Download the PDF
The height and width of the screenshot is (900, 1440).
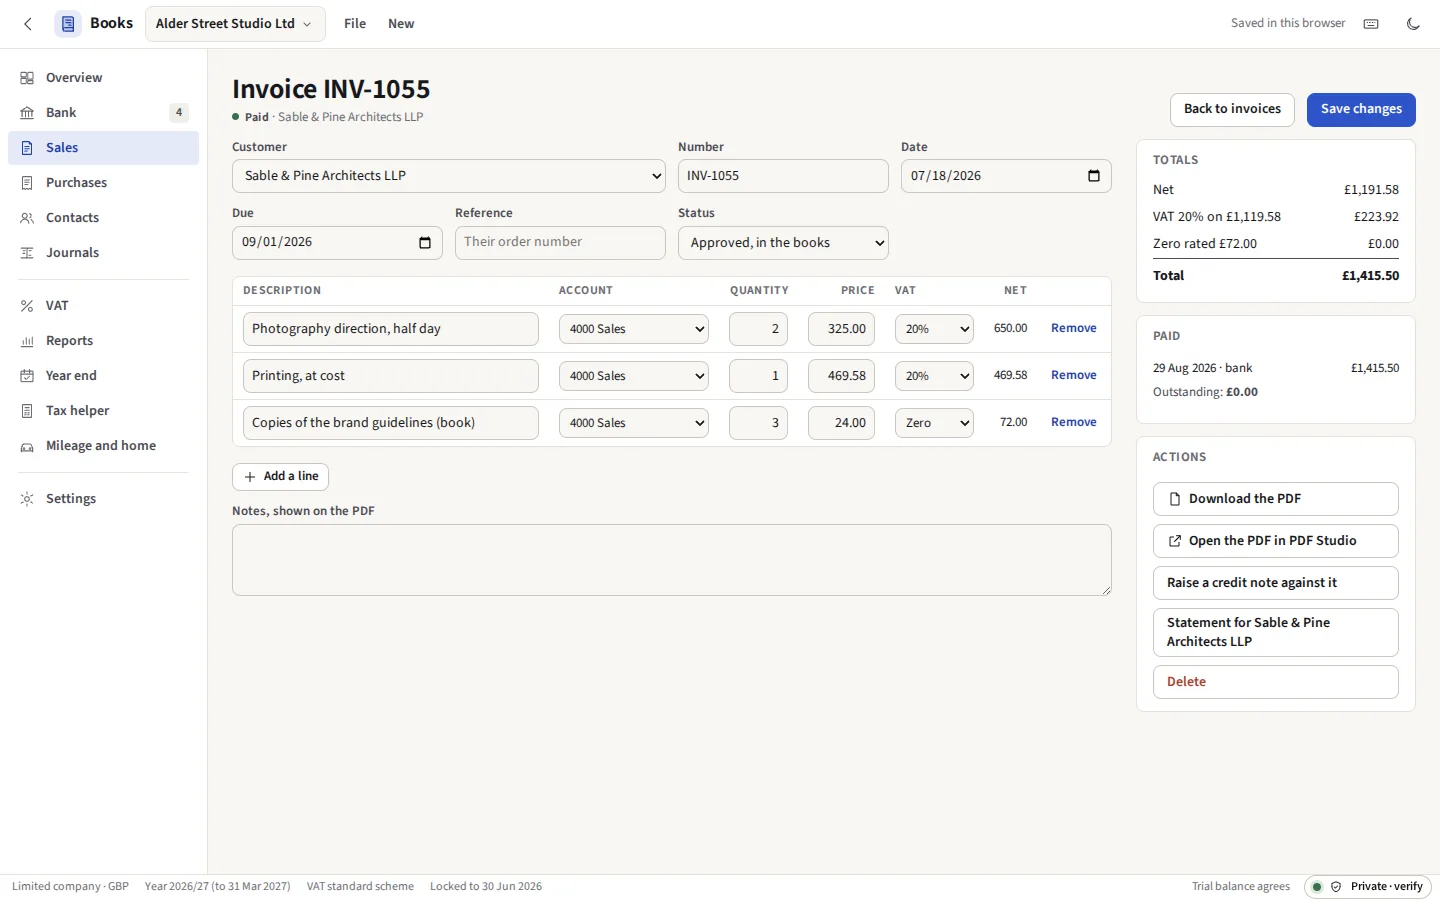point(1275,499)
